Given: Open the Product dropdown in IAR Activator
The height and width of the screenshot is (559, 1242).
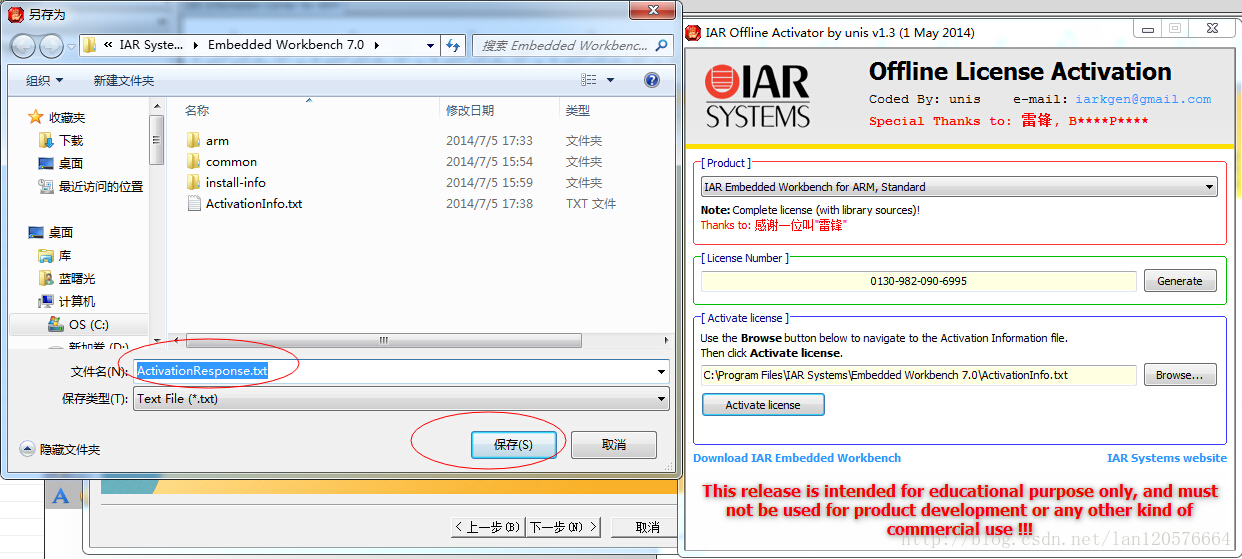Looking at the screenshot, I should click(959, 187).
